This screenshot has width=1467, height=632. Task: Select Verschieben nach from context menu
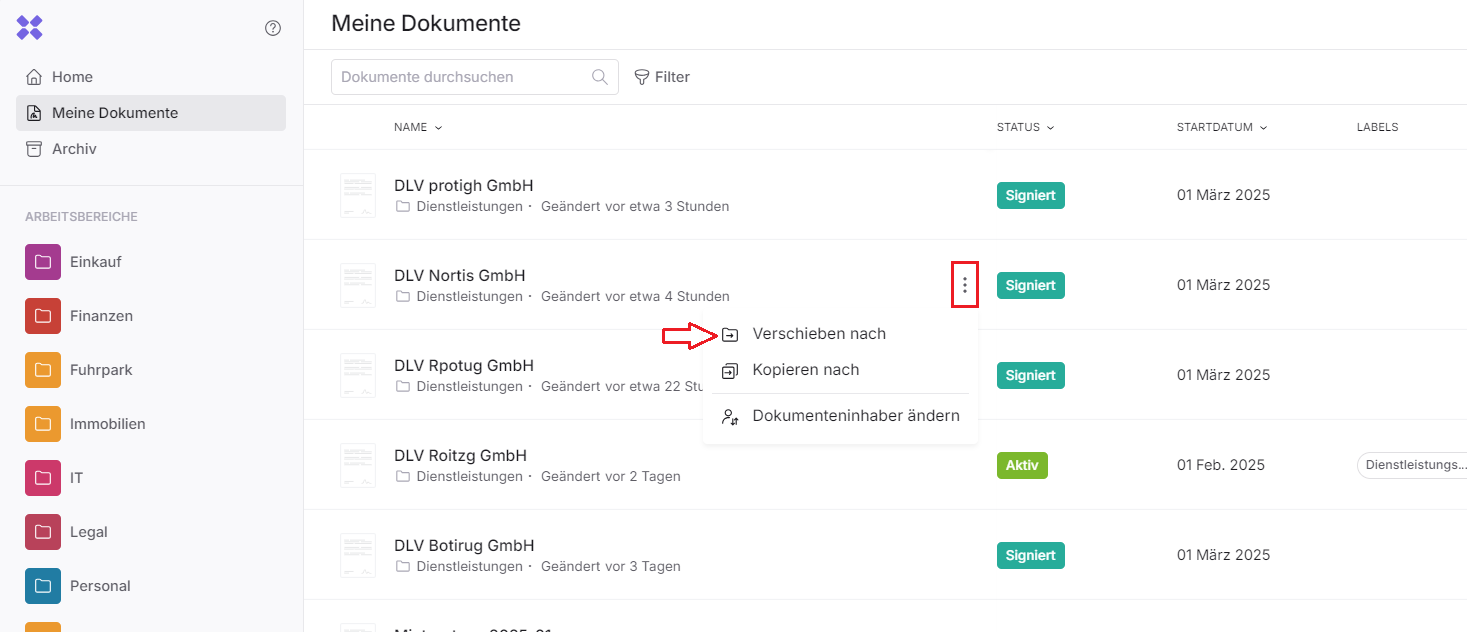click(x=818, y=334)
